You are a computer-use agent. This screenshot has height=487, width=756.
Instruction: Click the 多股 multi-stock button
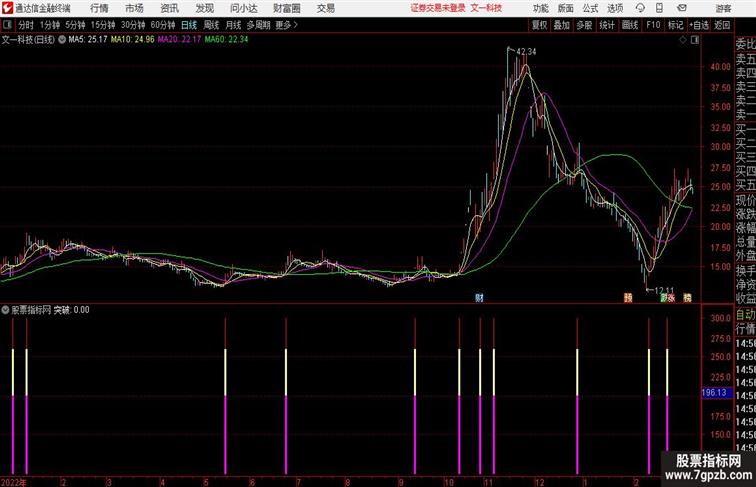click(x=584, y=25)
